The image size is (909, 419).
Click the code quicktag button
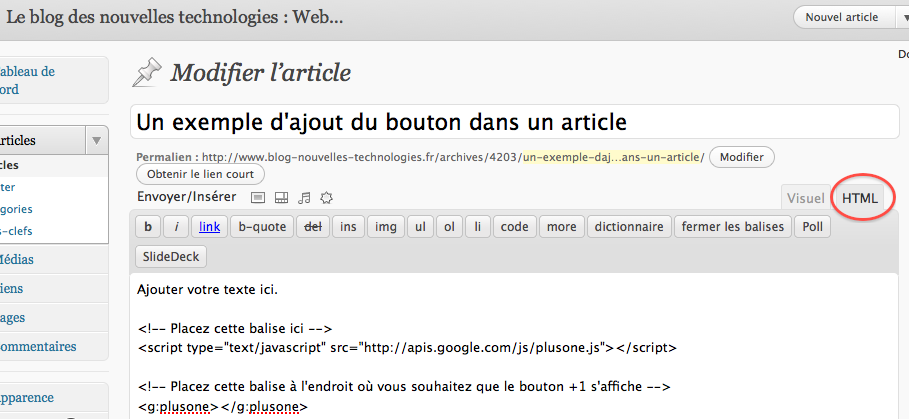514,227
